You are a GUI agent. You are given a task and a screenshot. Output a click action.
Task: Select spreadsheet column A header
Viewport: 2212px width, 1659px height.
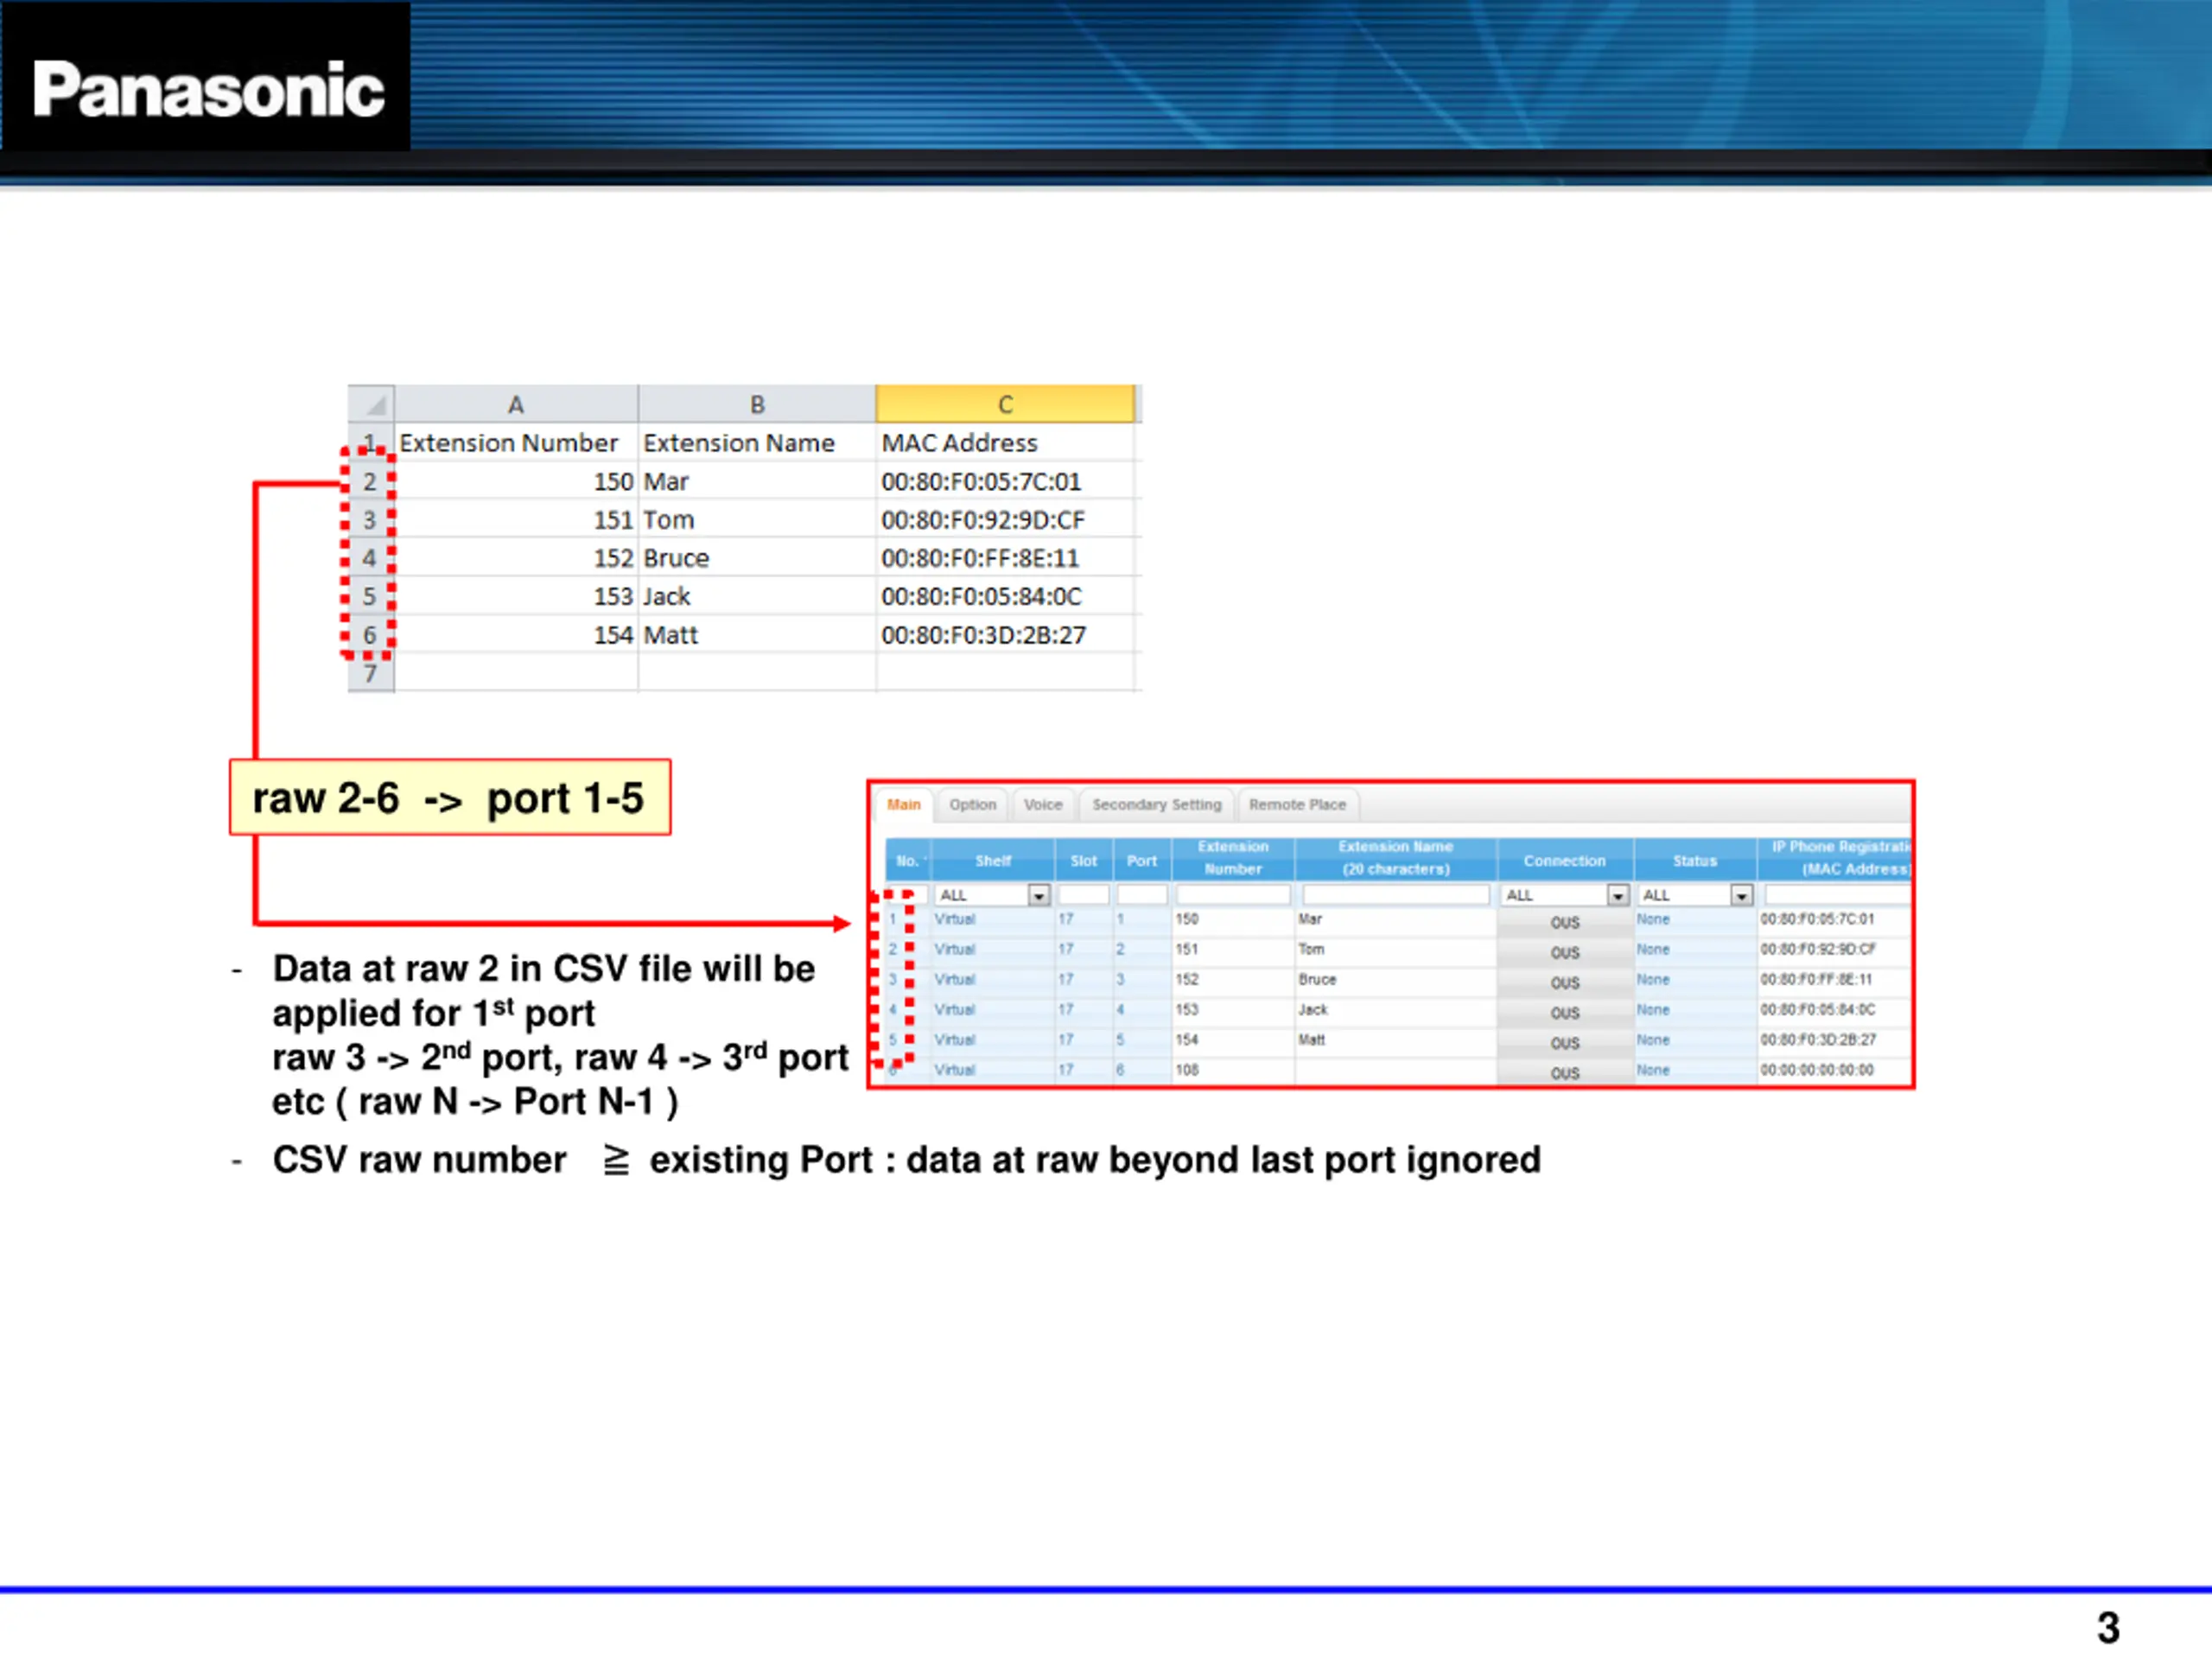pyautogui.click(x=516, y=404)
